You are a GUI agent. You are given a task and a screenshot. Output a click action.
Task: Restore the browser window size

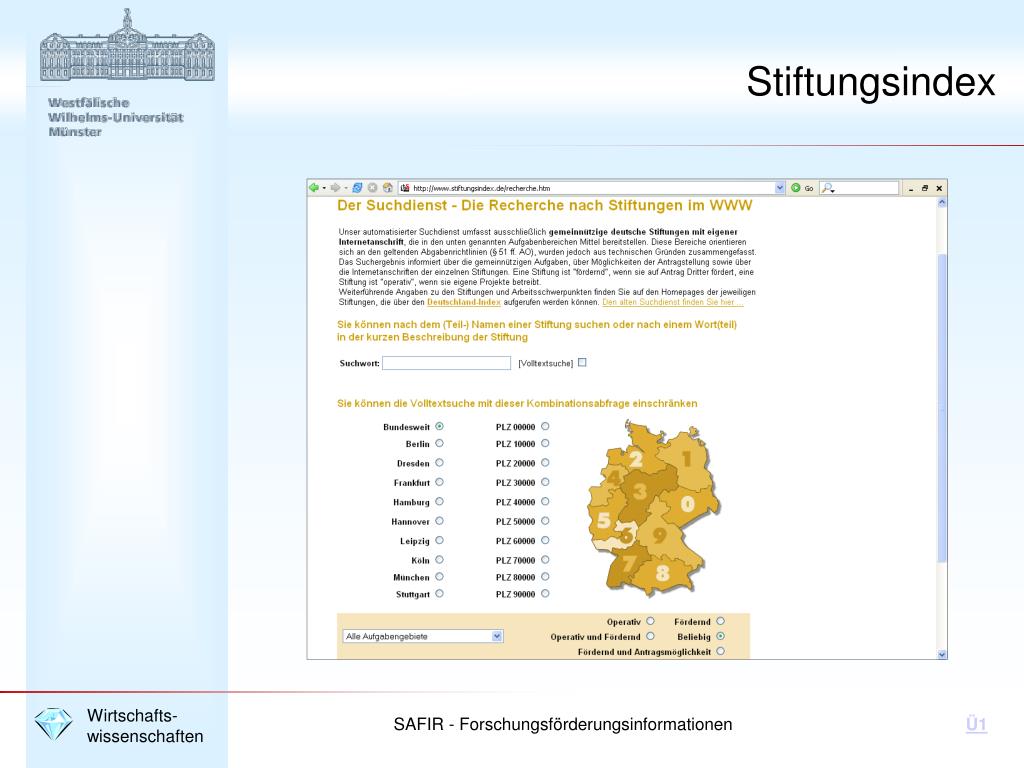pyautogui.click(x=925, y=188)
